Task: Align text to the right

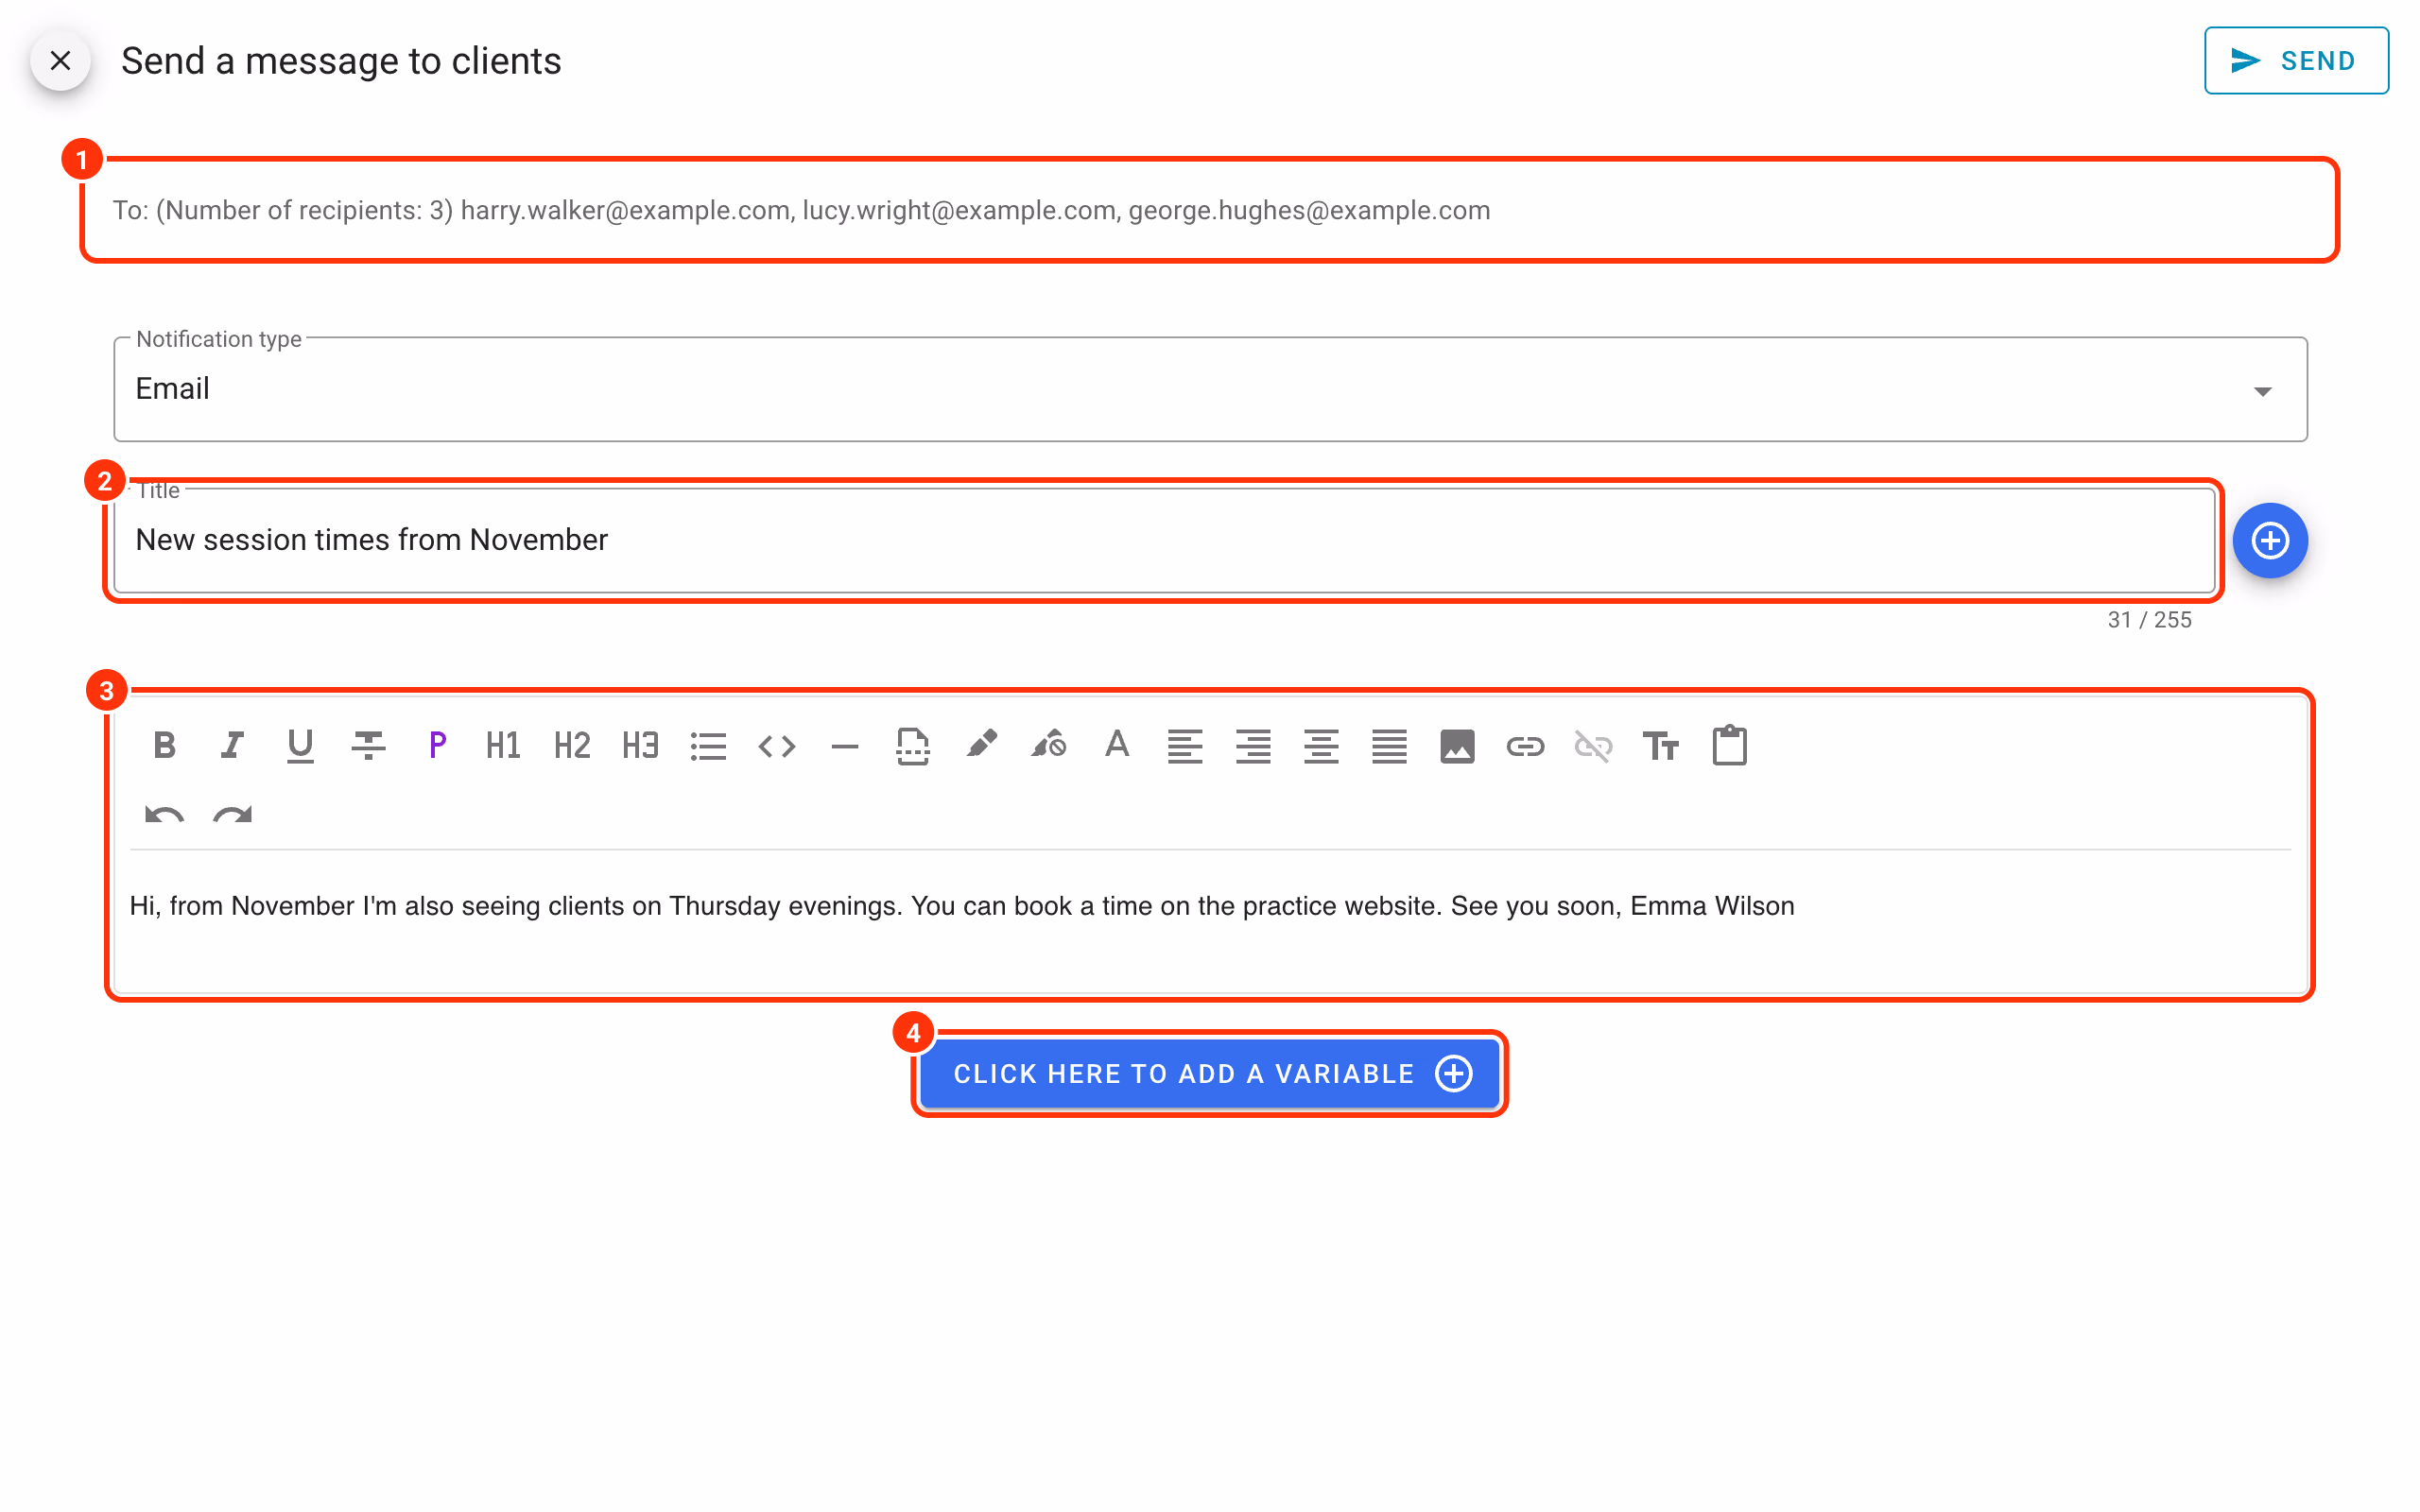Action: tap(1253, 745)
